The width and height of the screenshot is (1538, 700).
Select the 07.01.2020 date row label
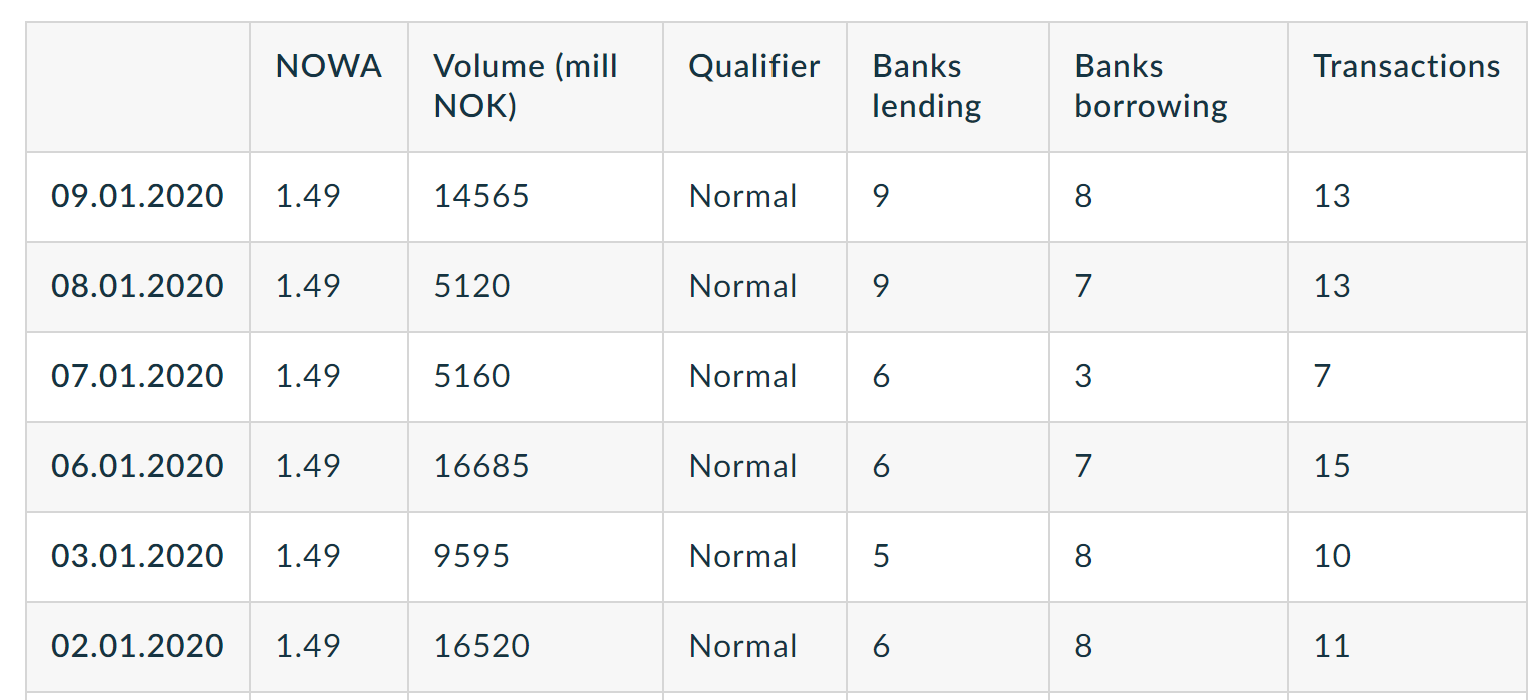click(x=137, y=376)
